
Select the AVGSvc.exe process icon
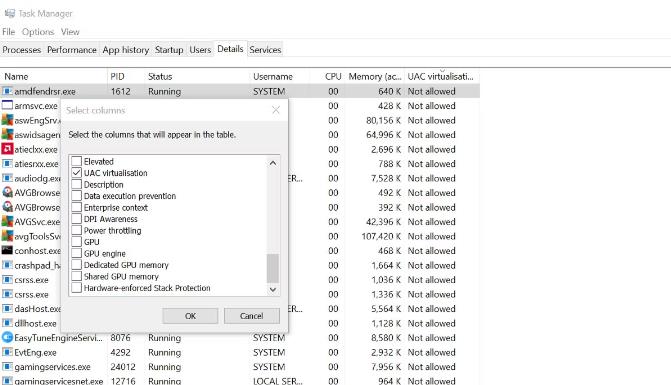tap(7, 222)
